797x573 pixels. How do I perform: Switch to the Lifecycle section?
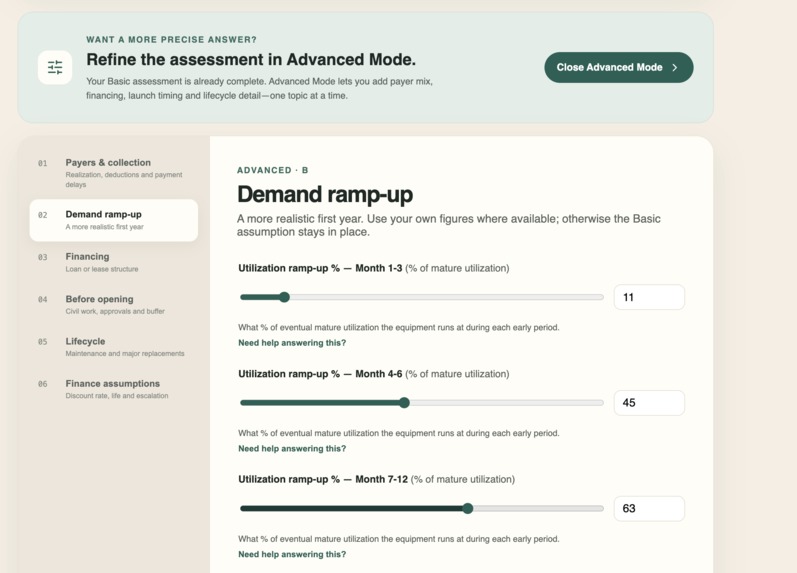114,347
